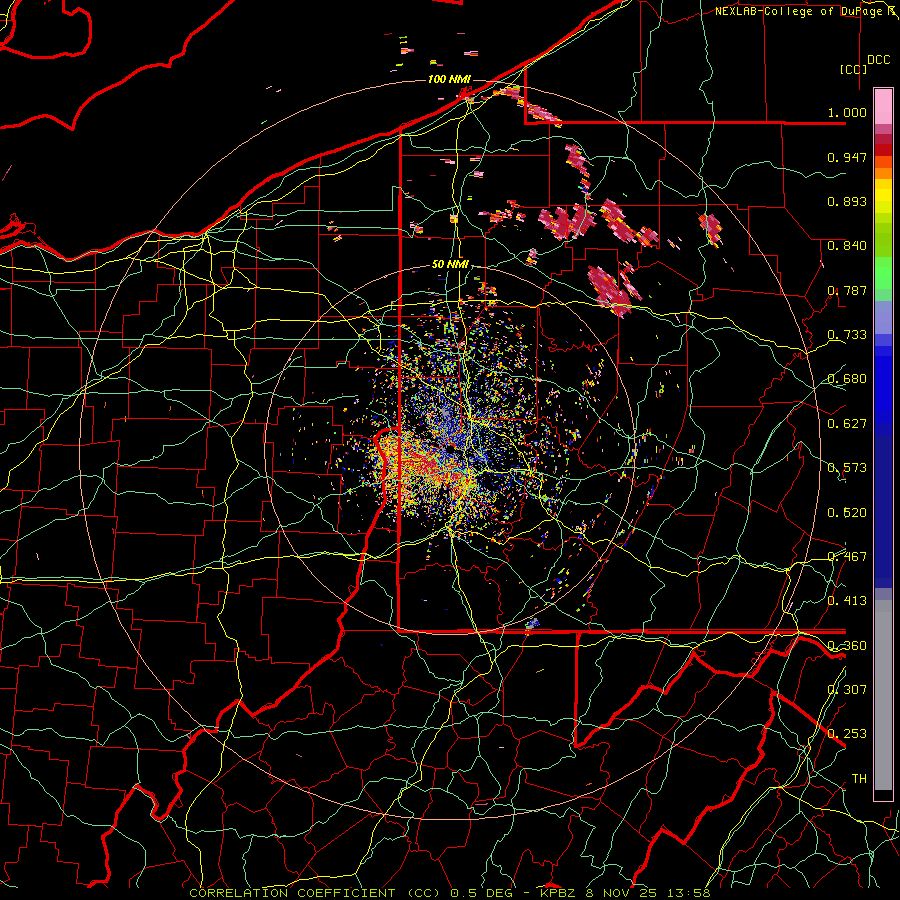
Task: Click the TH threshold label on legend
Action: [x=859, y=779]
